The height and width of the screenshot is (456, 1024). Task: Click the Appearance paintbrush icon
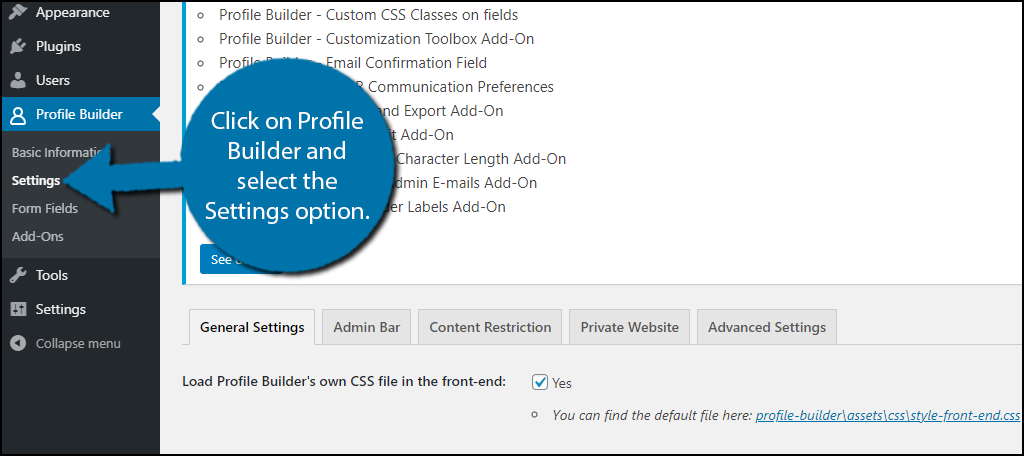pyautogui.click(x=18, y=12)
